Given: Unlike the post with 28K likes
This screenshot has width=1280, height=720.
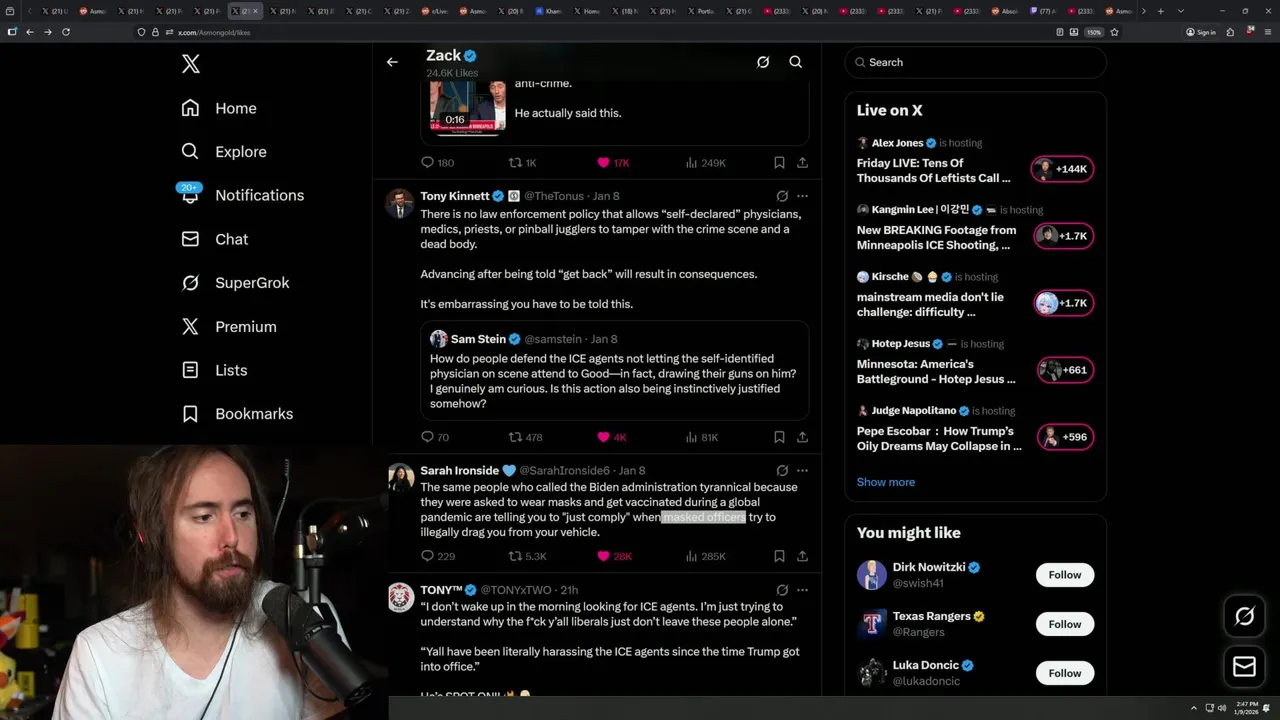Looking at the screenshot, I should tap(615, 556).
